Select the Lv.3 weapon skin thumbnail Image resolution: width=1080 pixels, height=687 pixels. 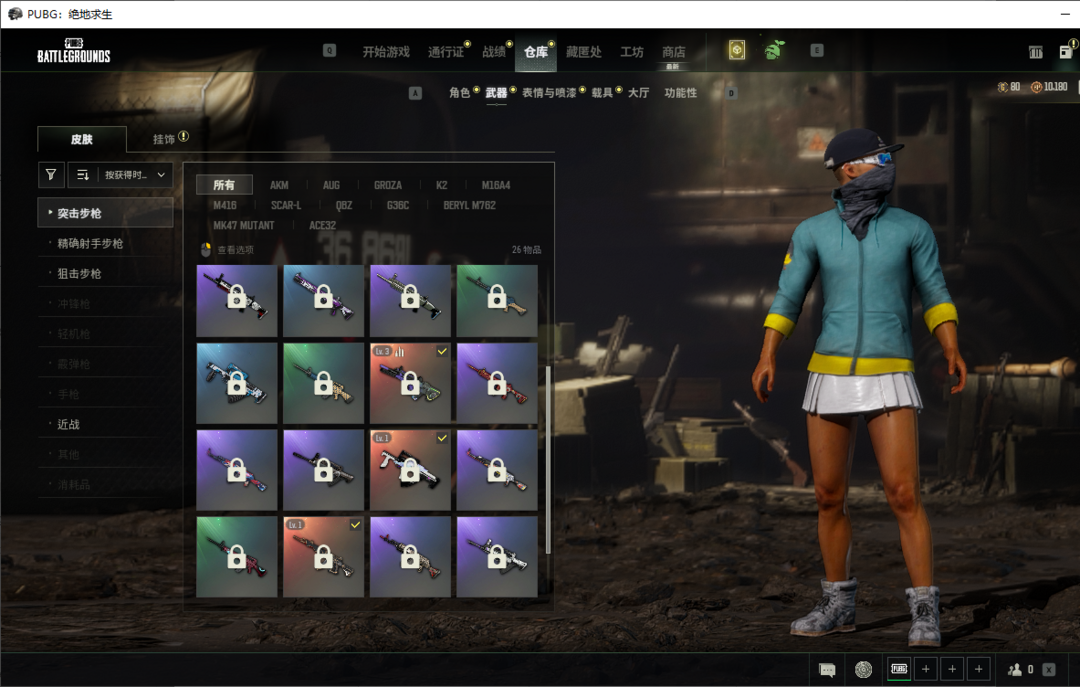(x=410, y=382)
